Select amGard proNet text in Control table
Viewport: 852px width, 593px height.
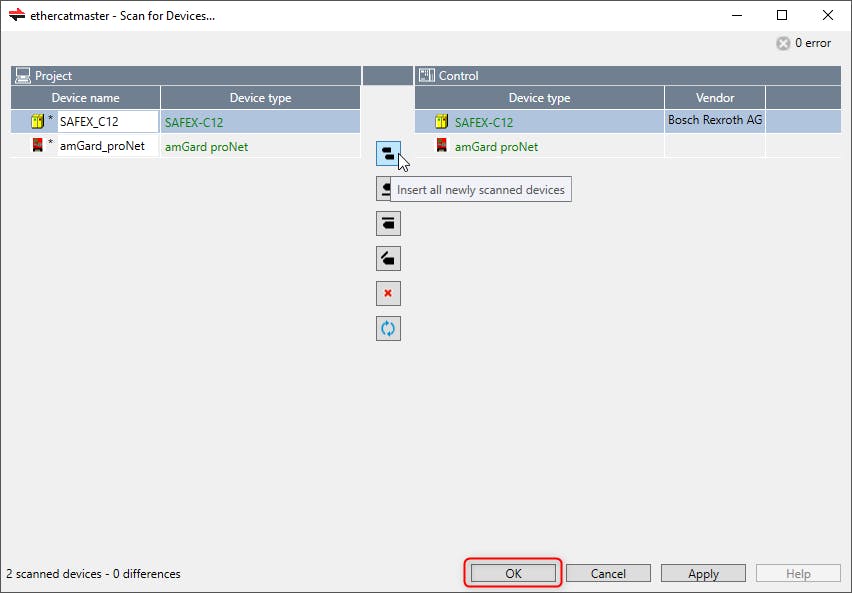click(496, 147)
